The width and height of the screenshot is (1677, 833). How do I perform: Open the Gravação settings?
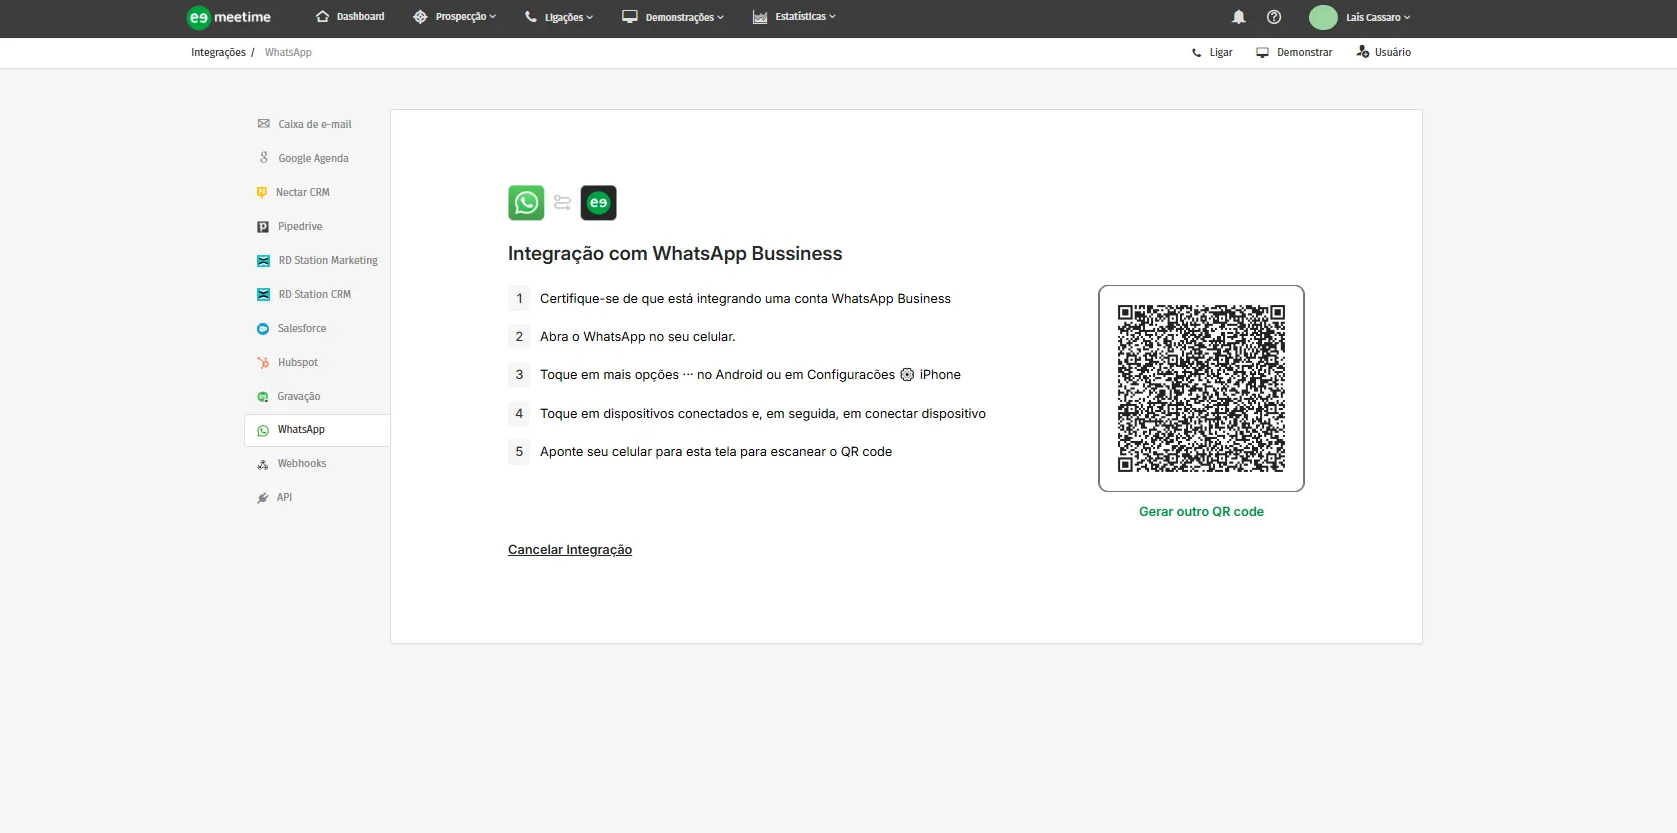[299, 397]
